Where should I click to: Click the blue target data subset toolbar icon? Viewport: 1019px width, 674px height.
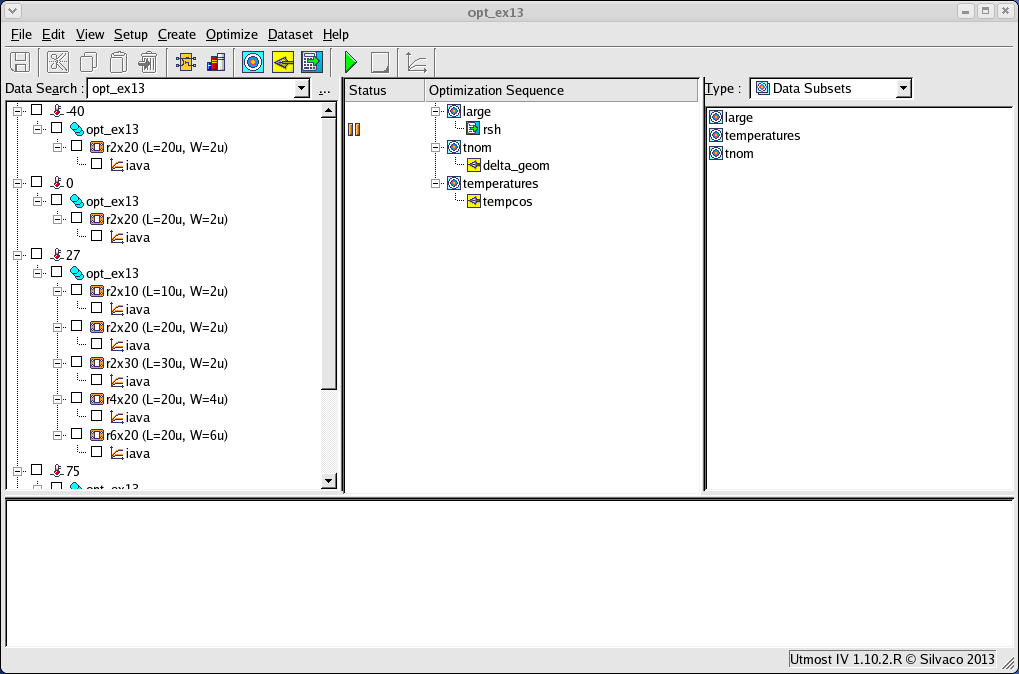253,62
